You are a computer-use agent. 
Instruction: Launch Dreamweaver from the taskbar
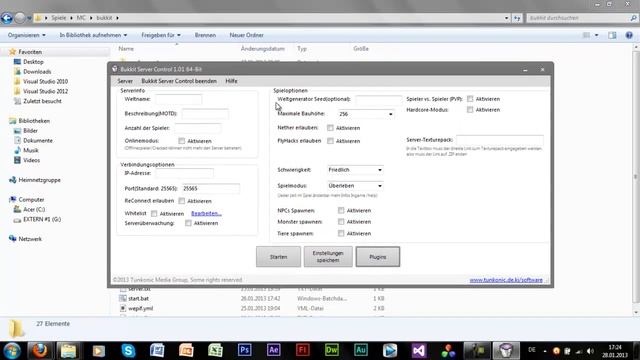click(332, 350)
